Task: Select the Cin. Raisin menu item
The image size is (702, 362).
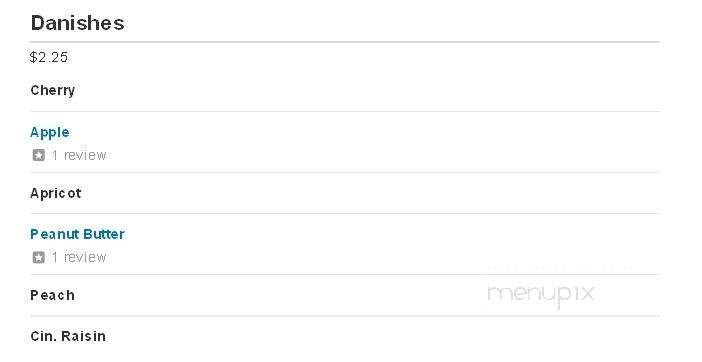Action: pyautogui.click(x=68, y=336)
